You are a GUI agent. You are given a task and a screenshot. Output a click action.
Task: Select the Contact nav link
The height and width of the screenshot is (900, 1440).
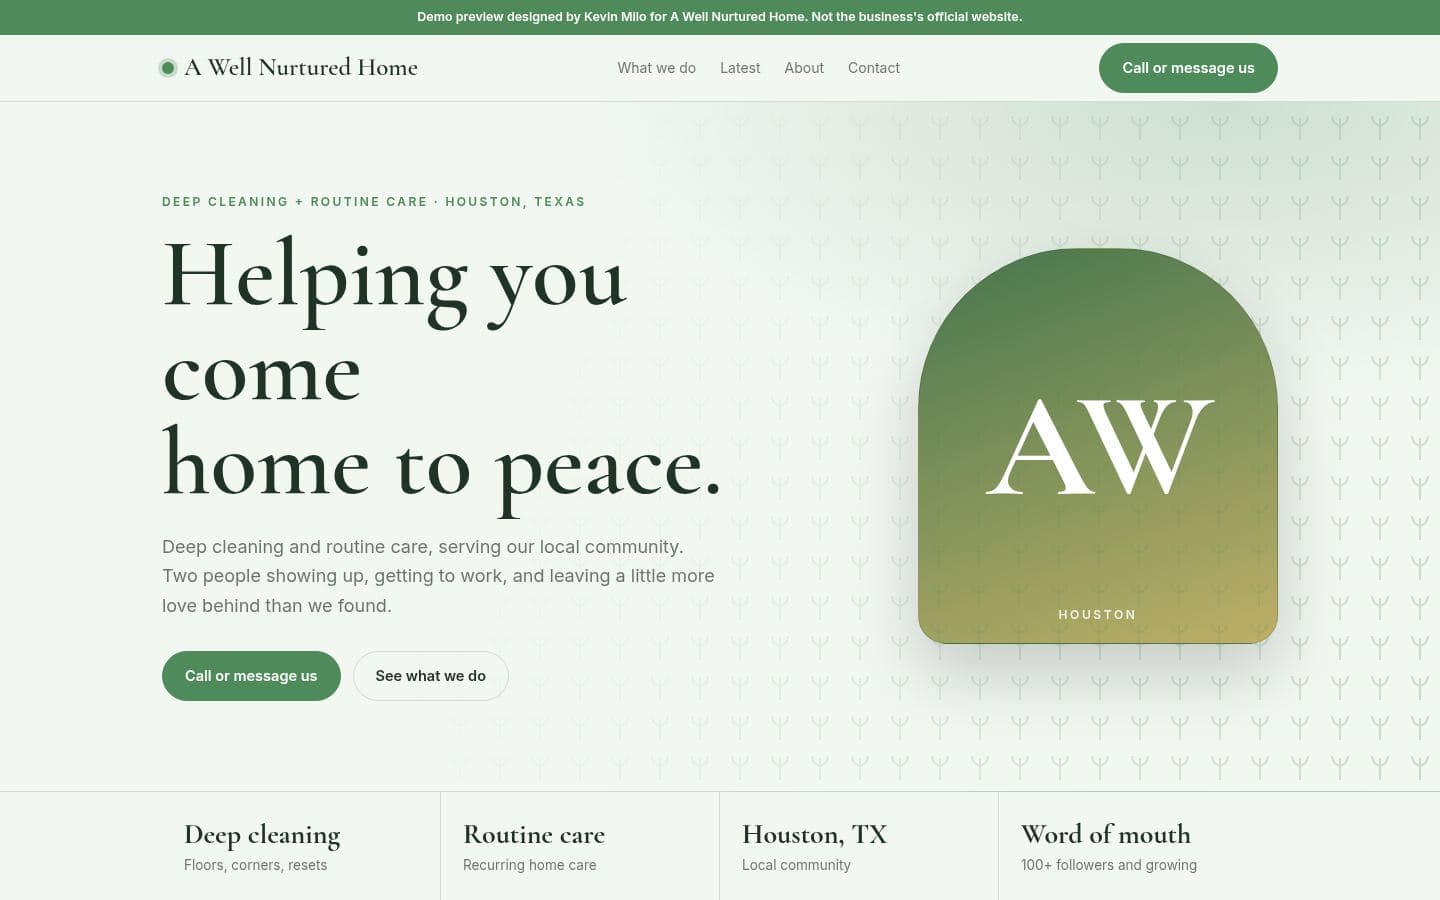pos(874,68)
